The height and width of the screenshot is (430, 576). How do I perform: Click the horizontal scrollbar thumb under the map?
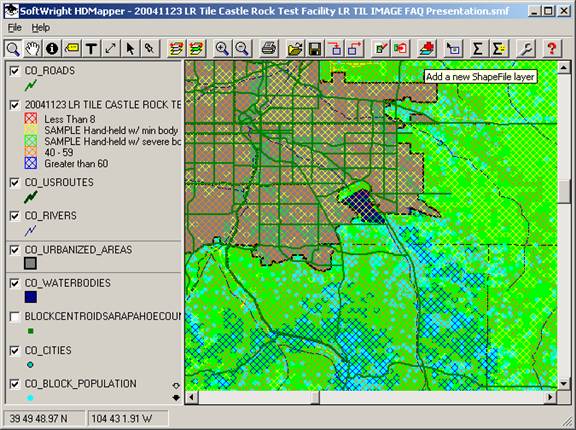[314, 397]
